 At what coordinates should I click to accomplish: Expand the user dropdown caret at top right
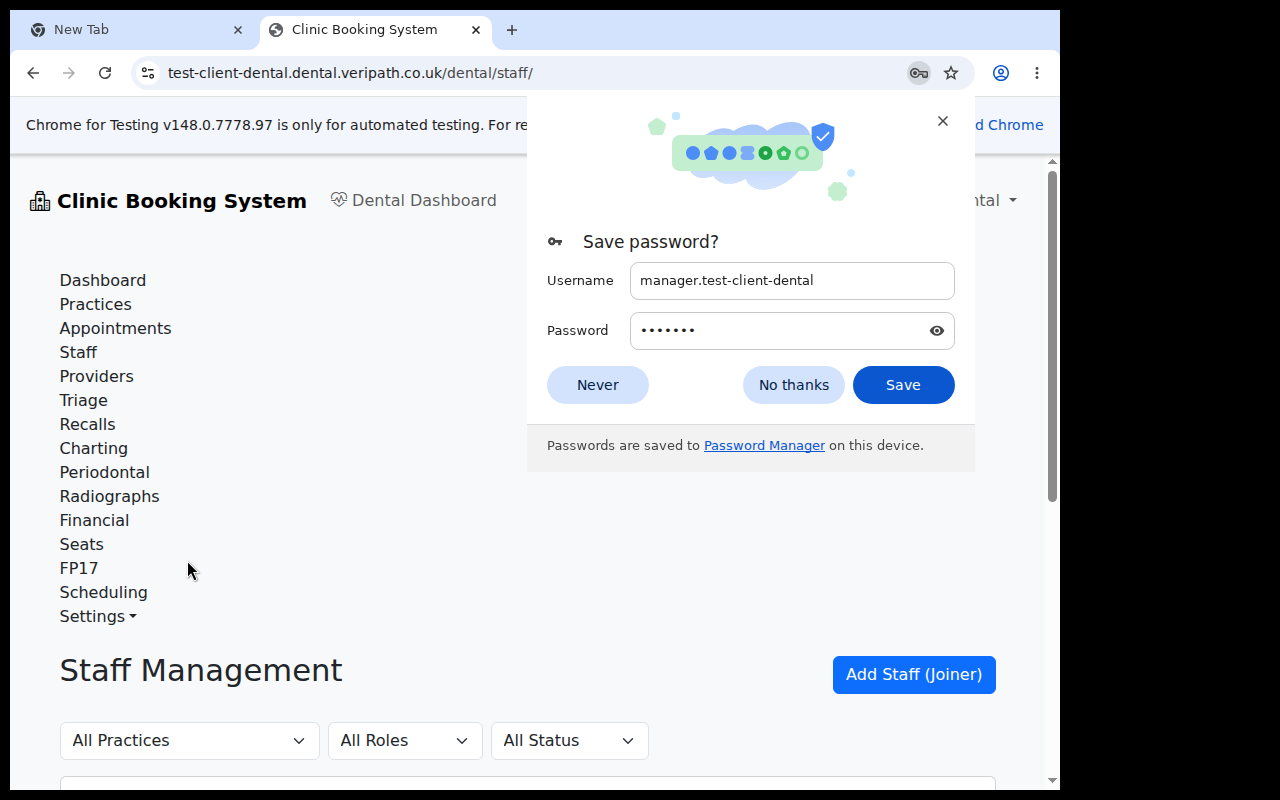tap(1013, 200)
